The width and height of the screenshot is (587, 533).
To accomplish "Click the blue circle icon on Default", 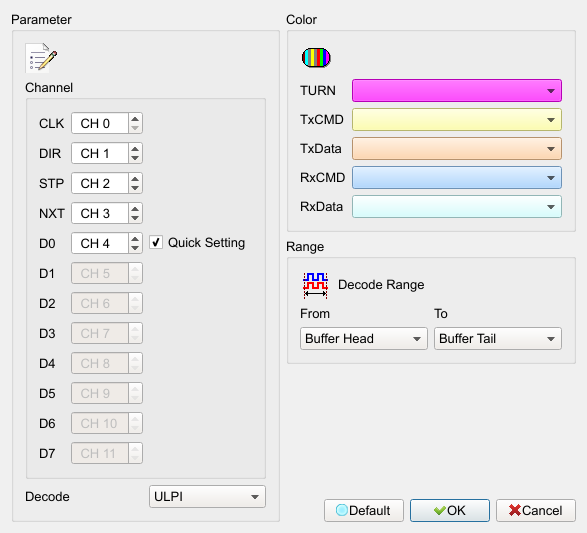I will coord(341,510).
